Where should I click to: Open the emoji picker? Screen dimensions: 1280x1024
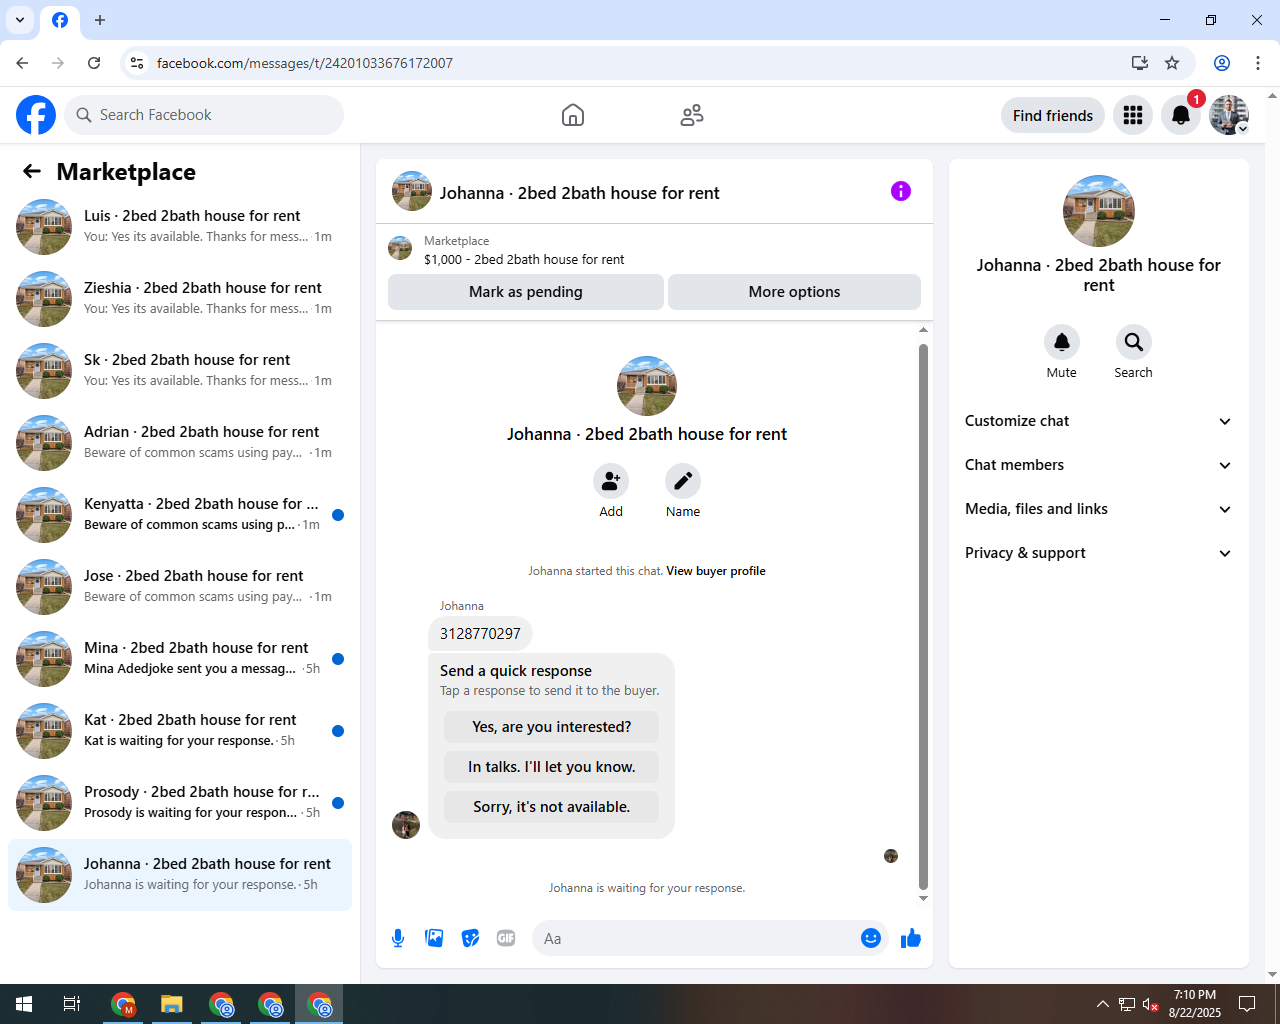(x=871, y=938)
